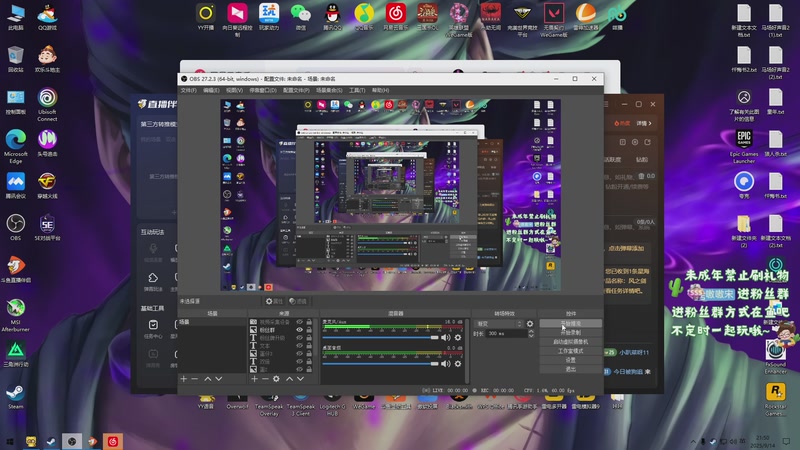The height and width of the screenshot is (450, 800).
Task: Adjust 桌面音频 volume slider
Action: tap(380, 363)
